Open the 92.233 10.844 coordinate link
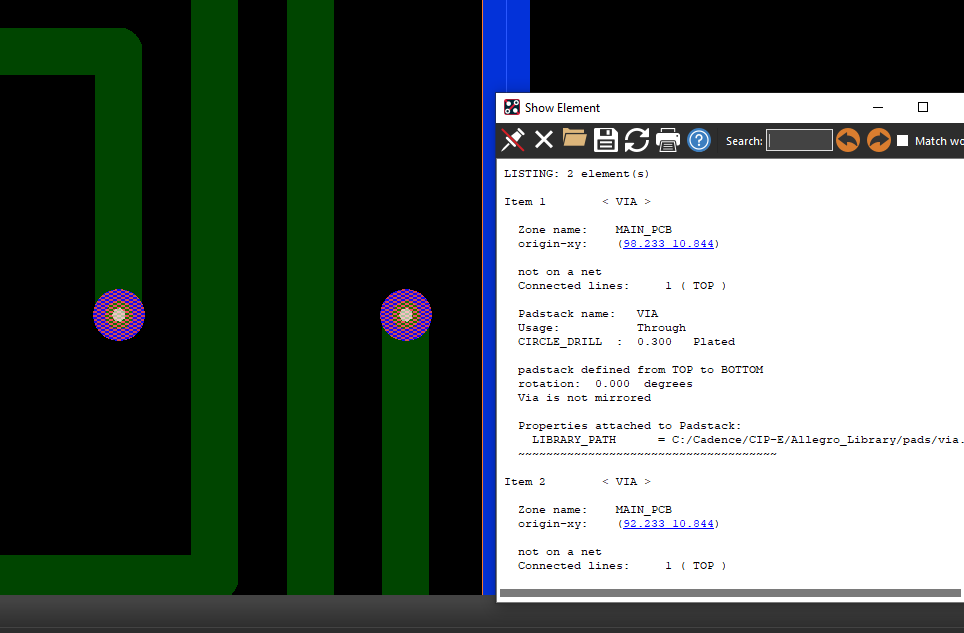964x633 pixels. pyautogui.click(x=668, y=524)
